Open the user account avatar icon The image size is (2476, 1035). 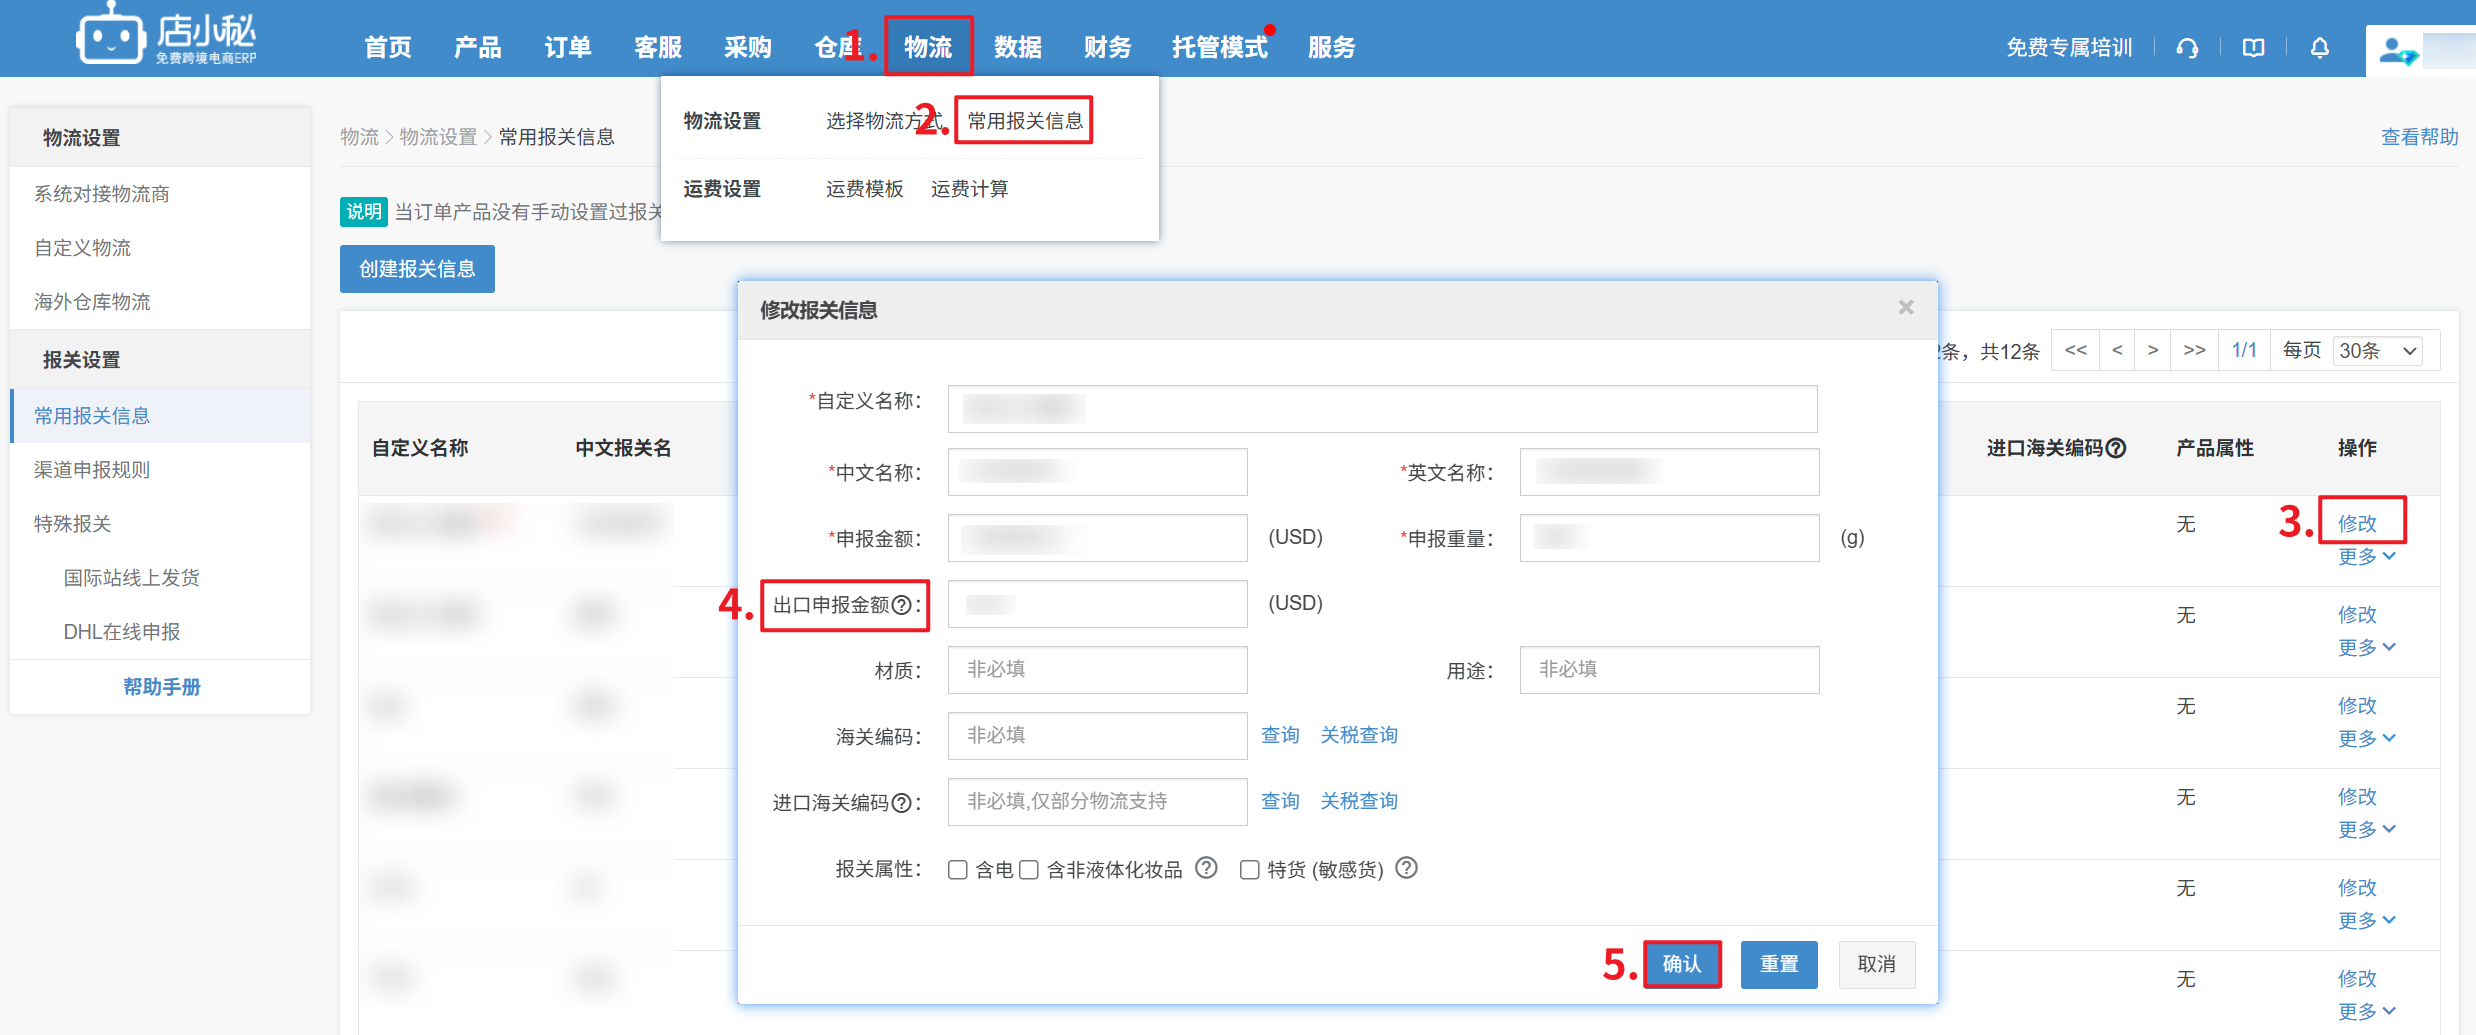click(2397, 50)
